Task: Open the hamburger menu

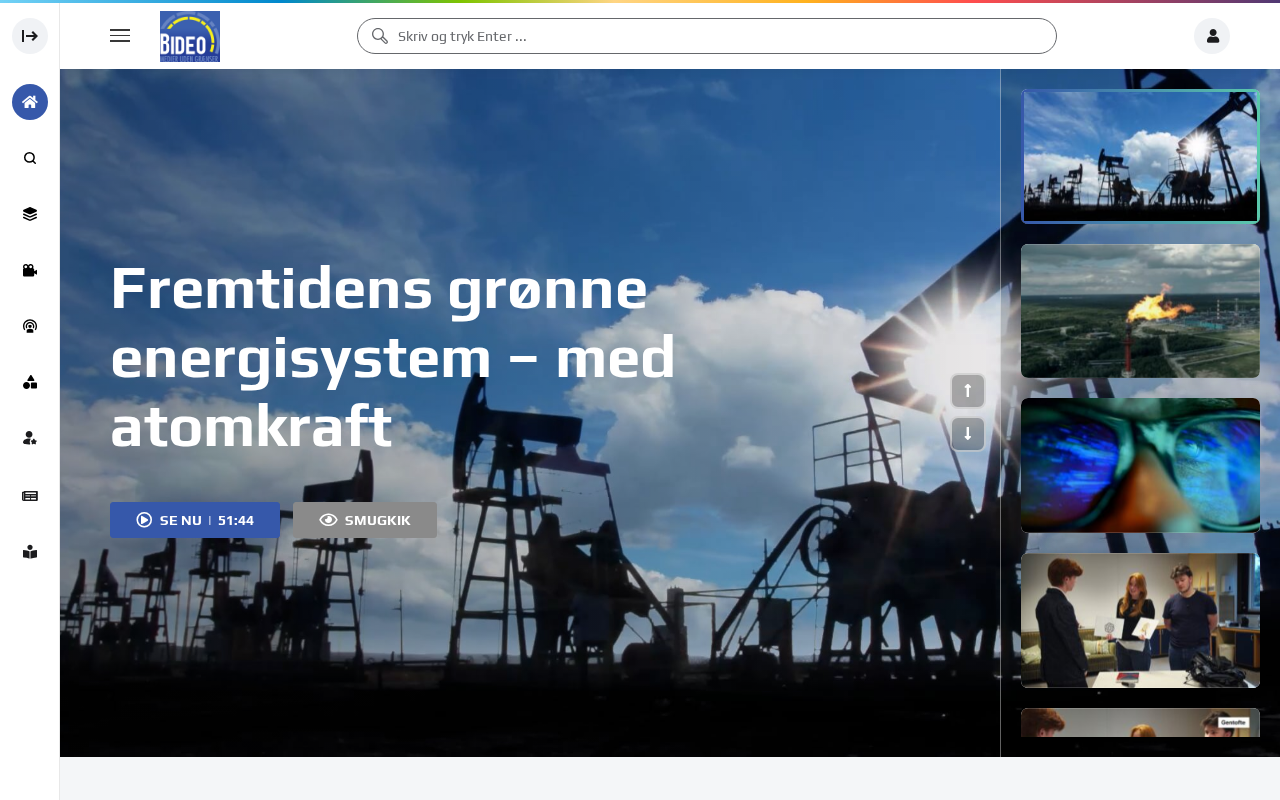Action: point(120,36)
